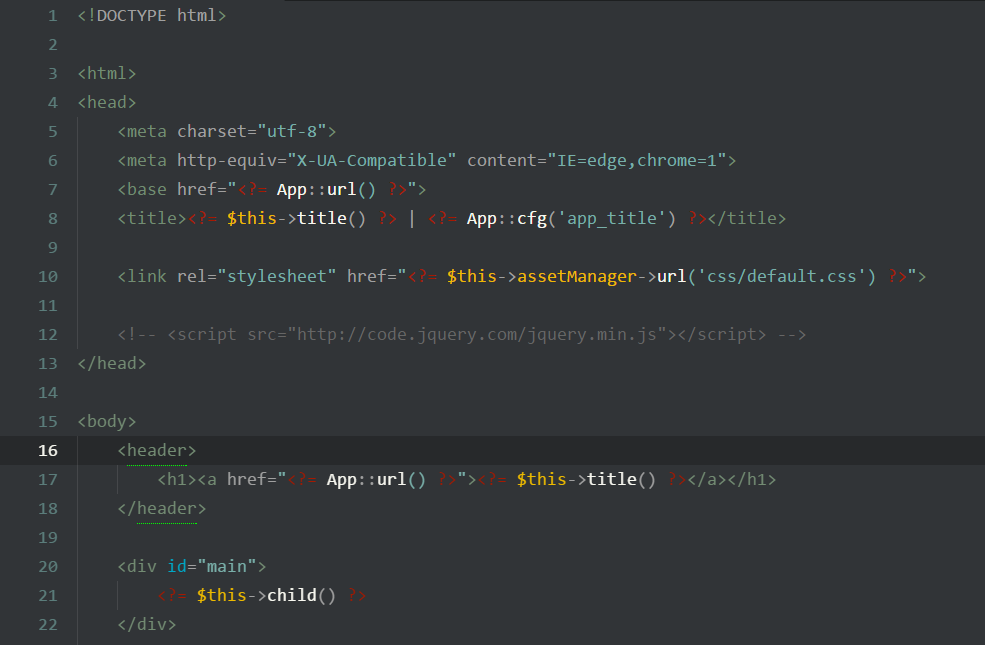
Task: Click $this on line 21
Action: [x=221, y=595]
